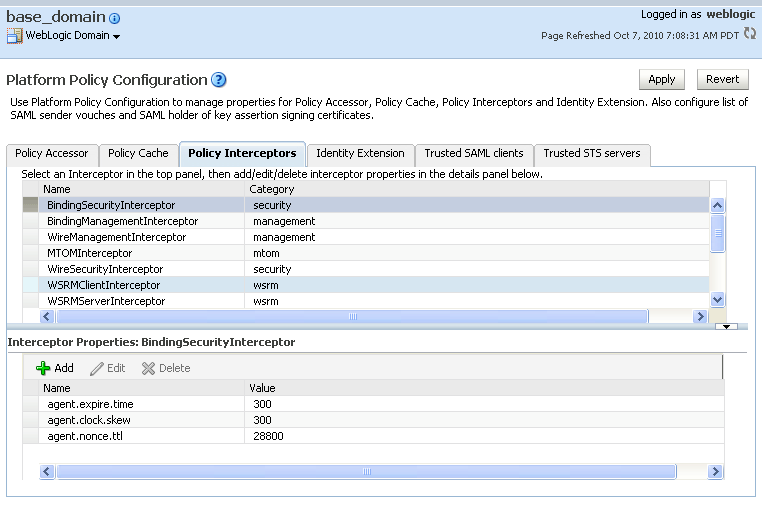Screen dimensions: 762x506
Task: Click the interceptors list scroll down arrow
Action: pyautogui.click(x=717, y=299)
